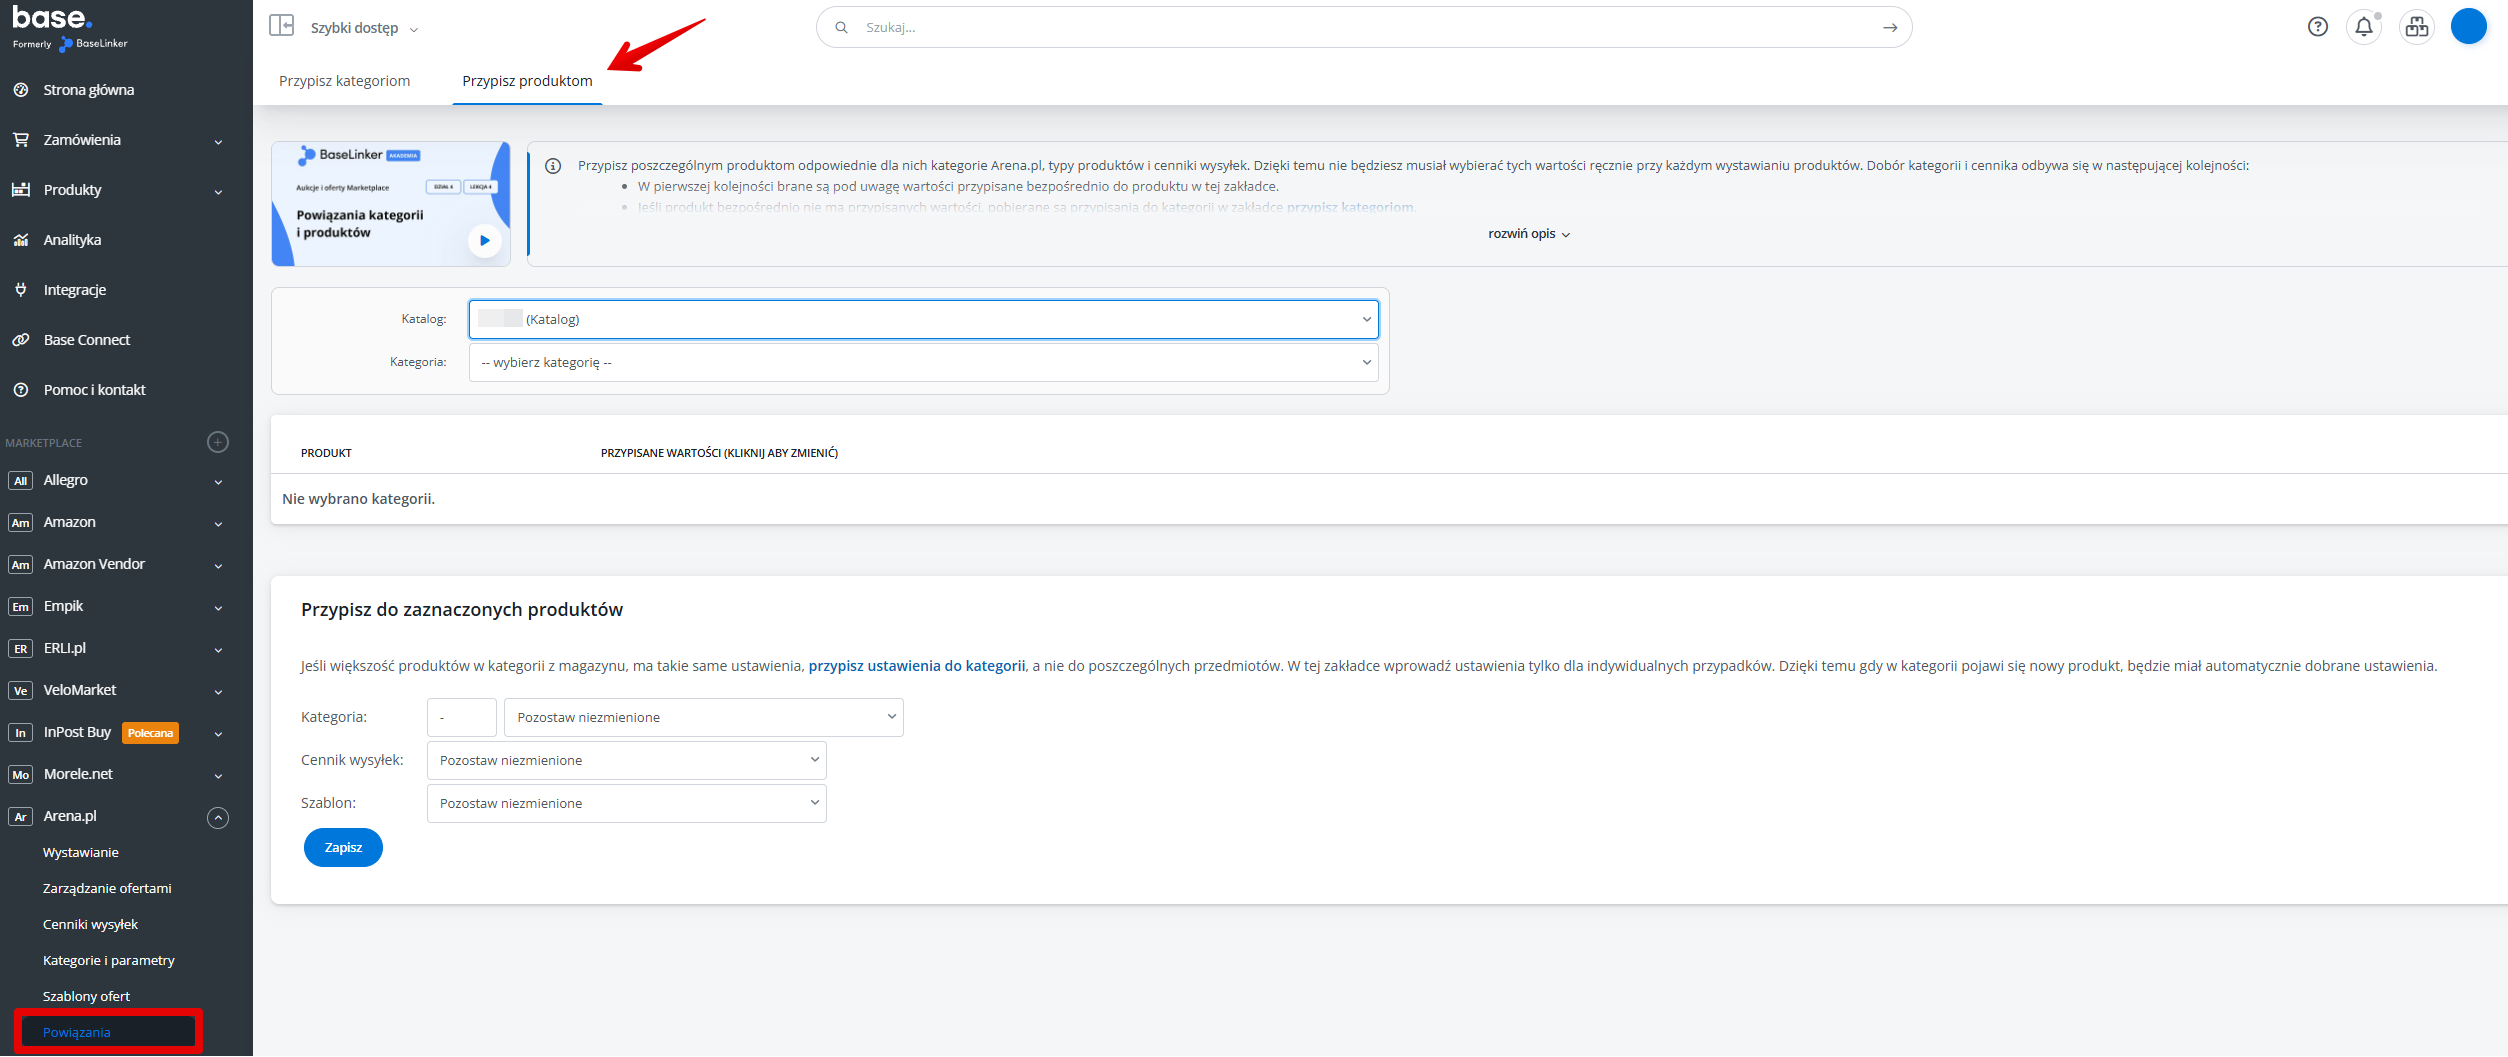Open the notifications bell icon
The width and height of the screenshot is (2508, 1057).
(x=2363, y=27)
